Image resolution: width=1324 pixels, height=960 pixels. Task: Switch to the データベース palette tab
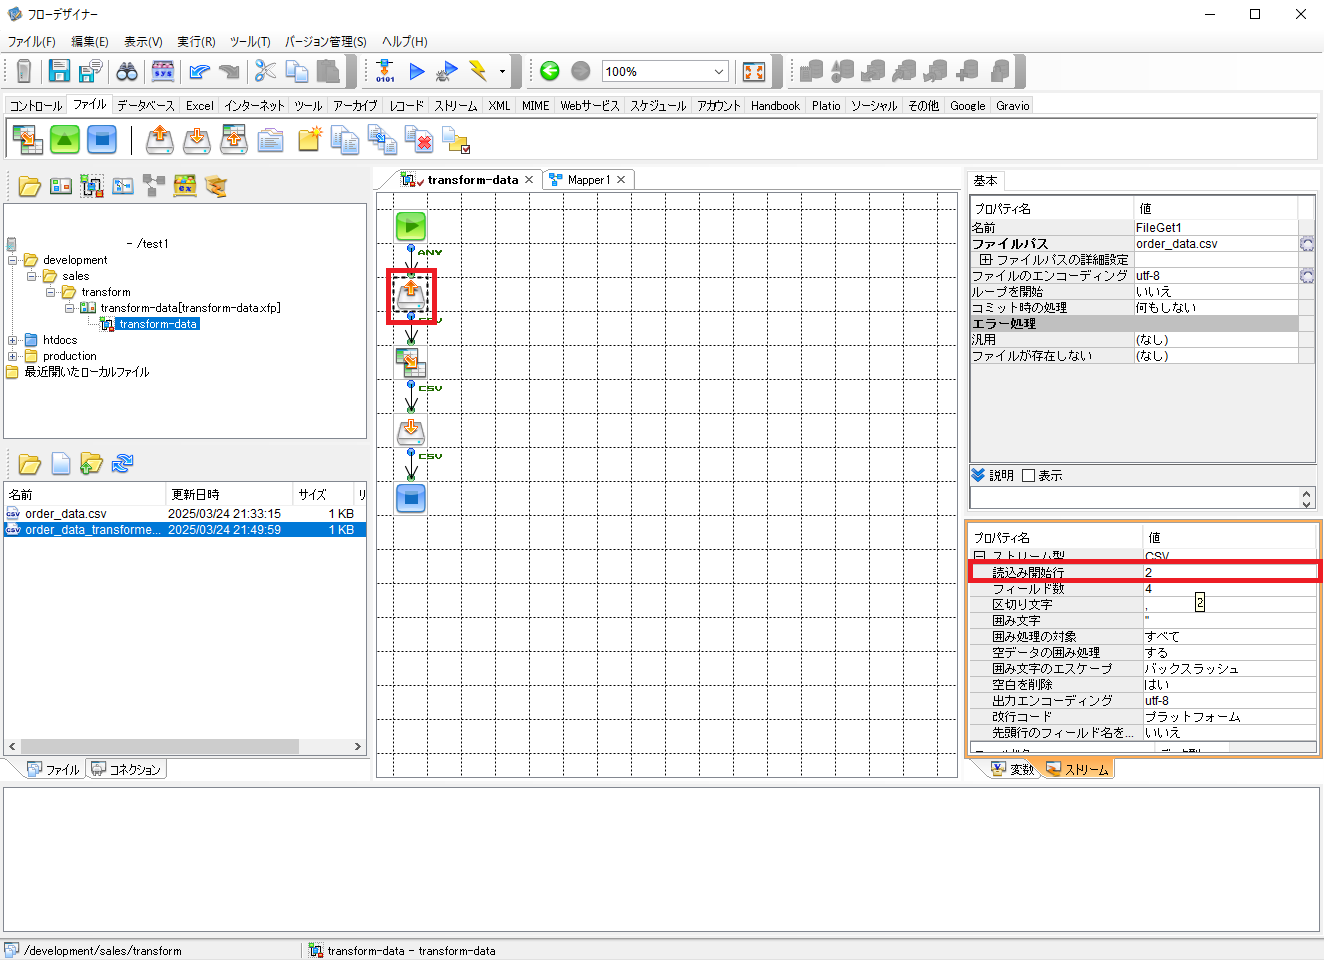pyautogui.click(x=145, y=105)
